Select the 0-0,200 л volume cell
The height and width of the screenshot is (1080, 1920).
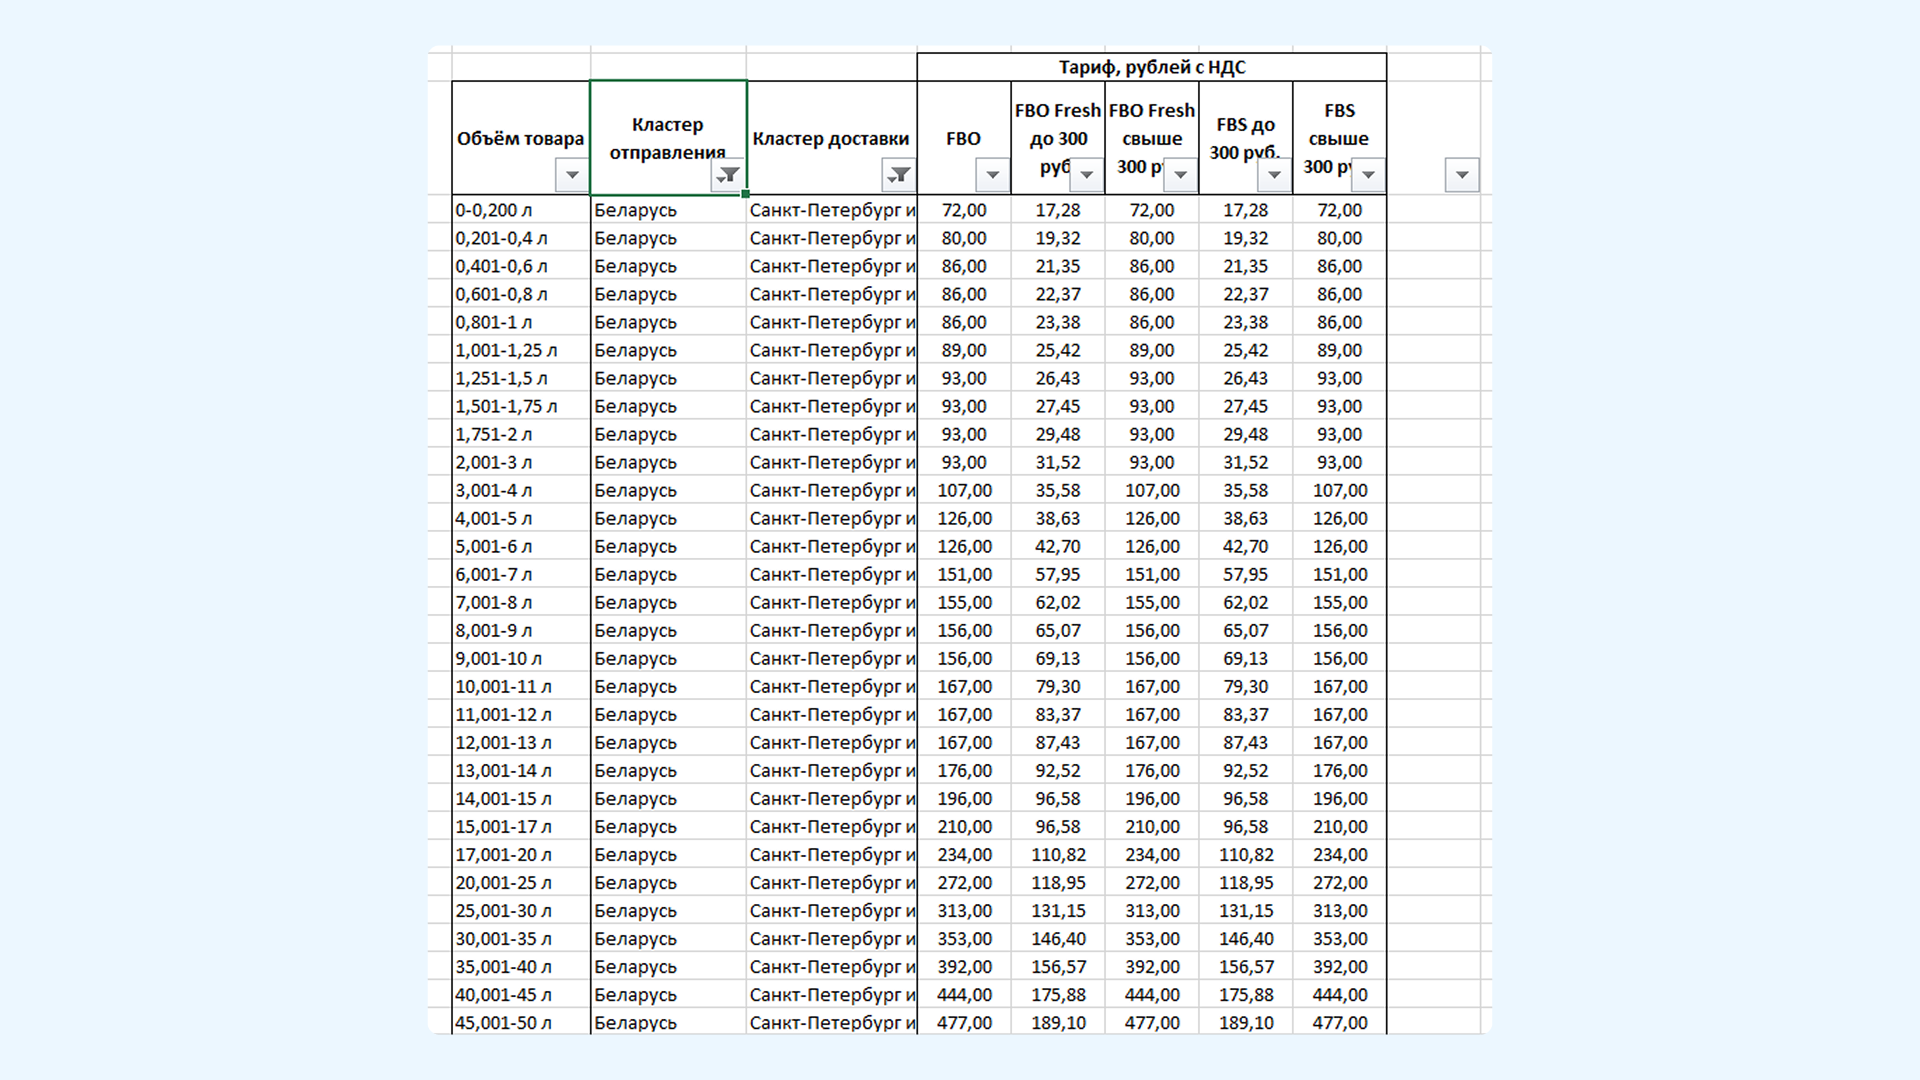521,210
